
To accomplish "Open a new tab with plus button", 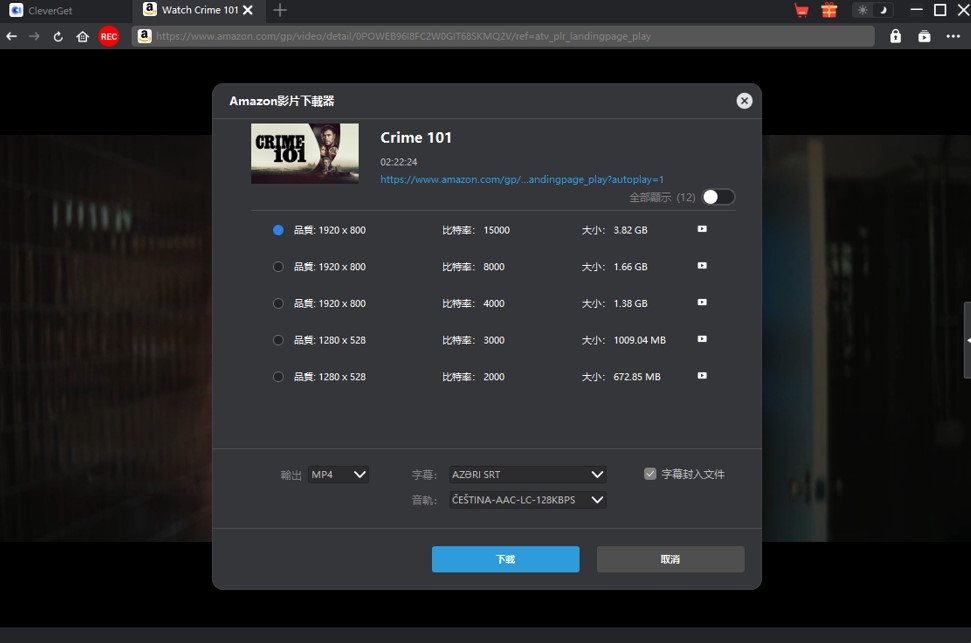I will coord(280,11).
